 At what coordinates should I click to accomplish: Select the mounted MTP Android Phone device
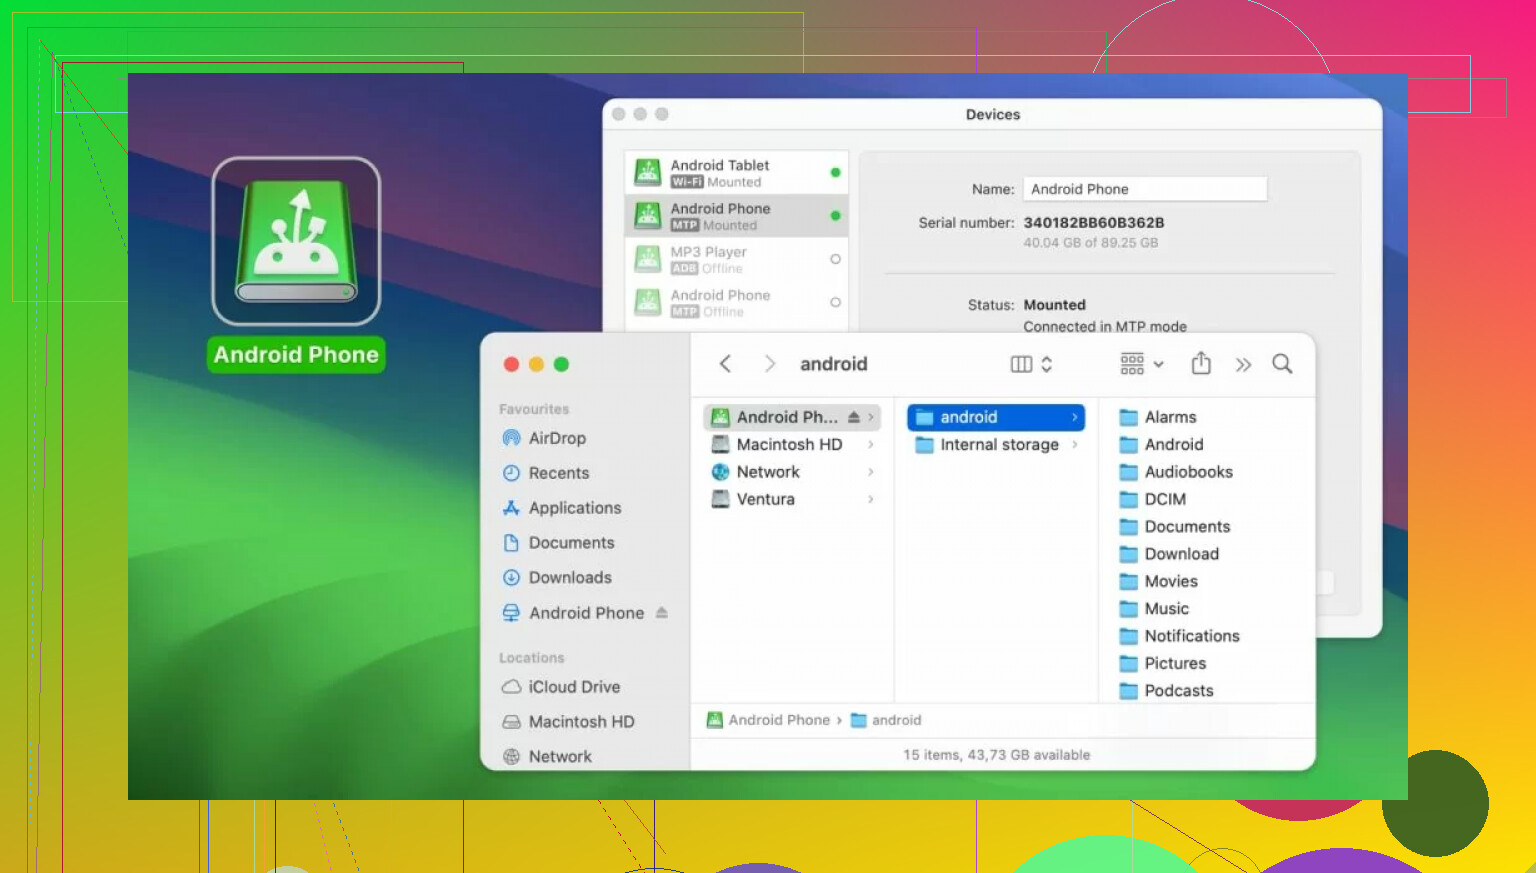tap(737, 216)
